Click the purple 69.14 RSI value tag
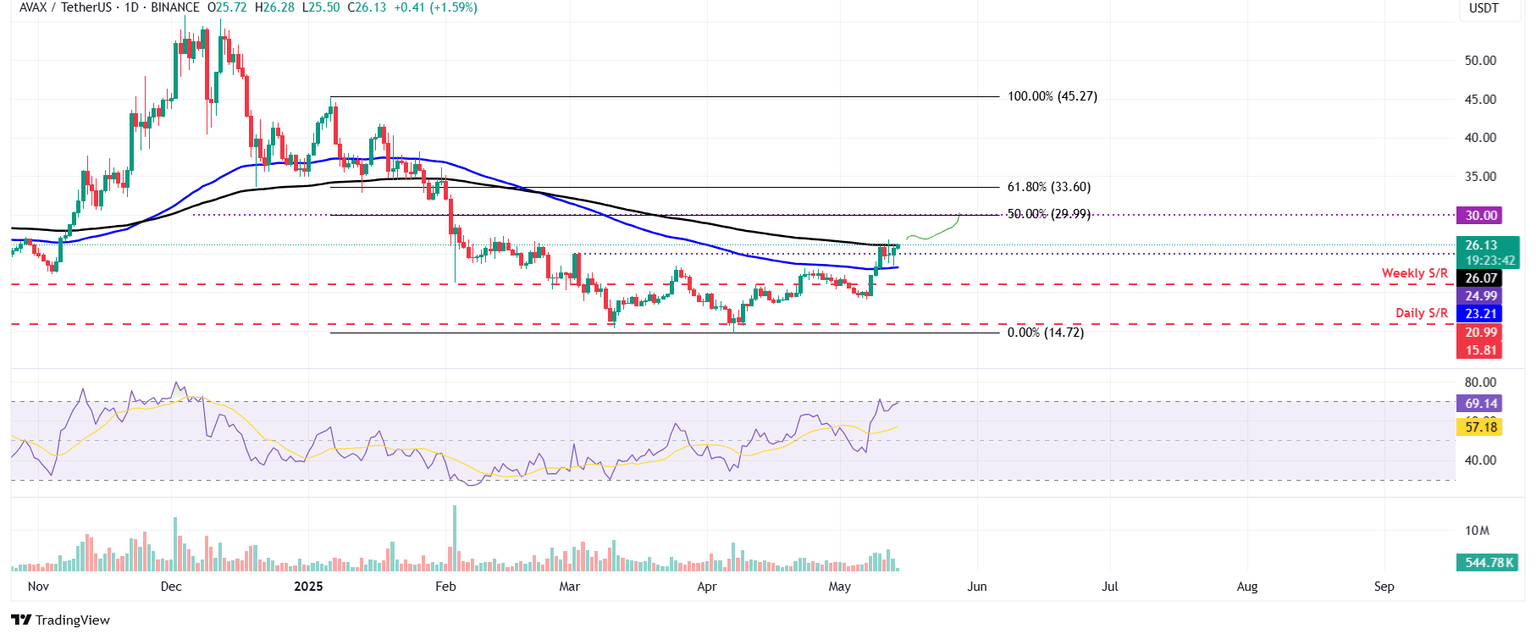The height and width of the screenshot is (638, 1536). (x=1479, y=403)
